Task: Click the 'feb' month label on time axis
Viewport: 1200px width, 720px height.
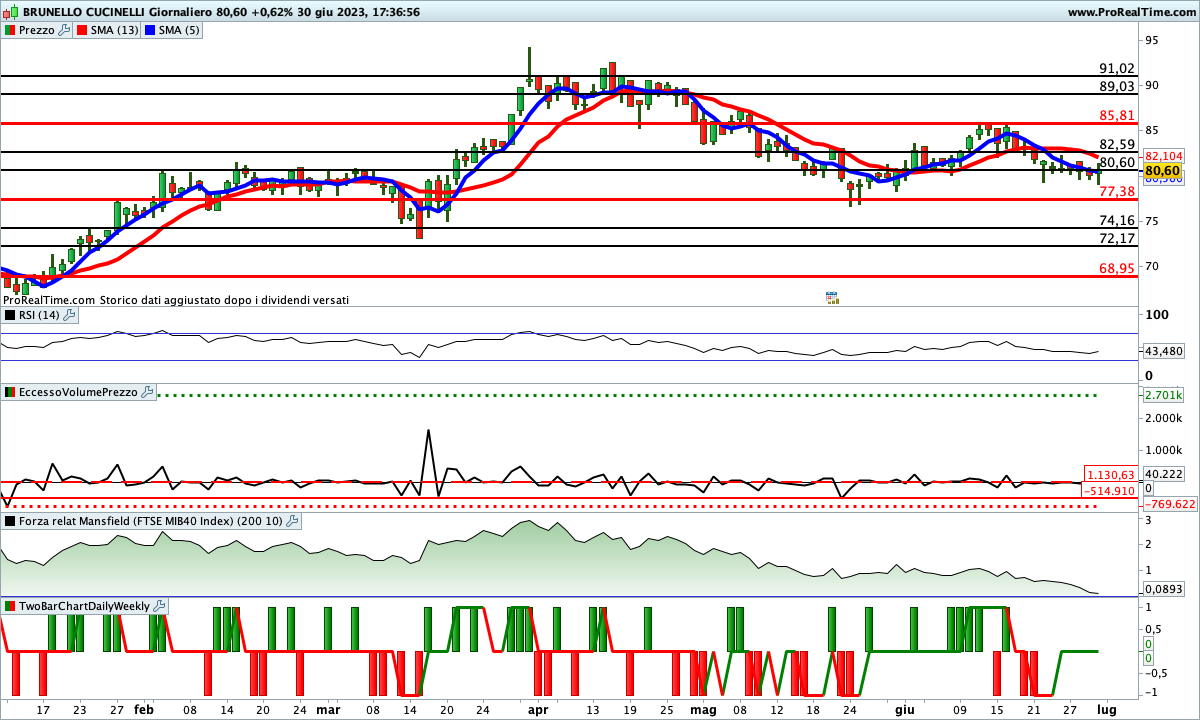Action: [x=144, y=708]
